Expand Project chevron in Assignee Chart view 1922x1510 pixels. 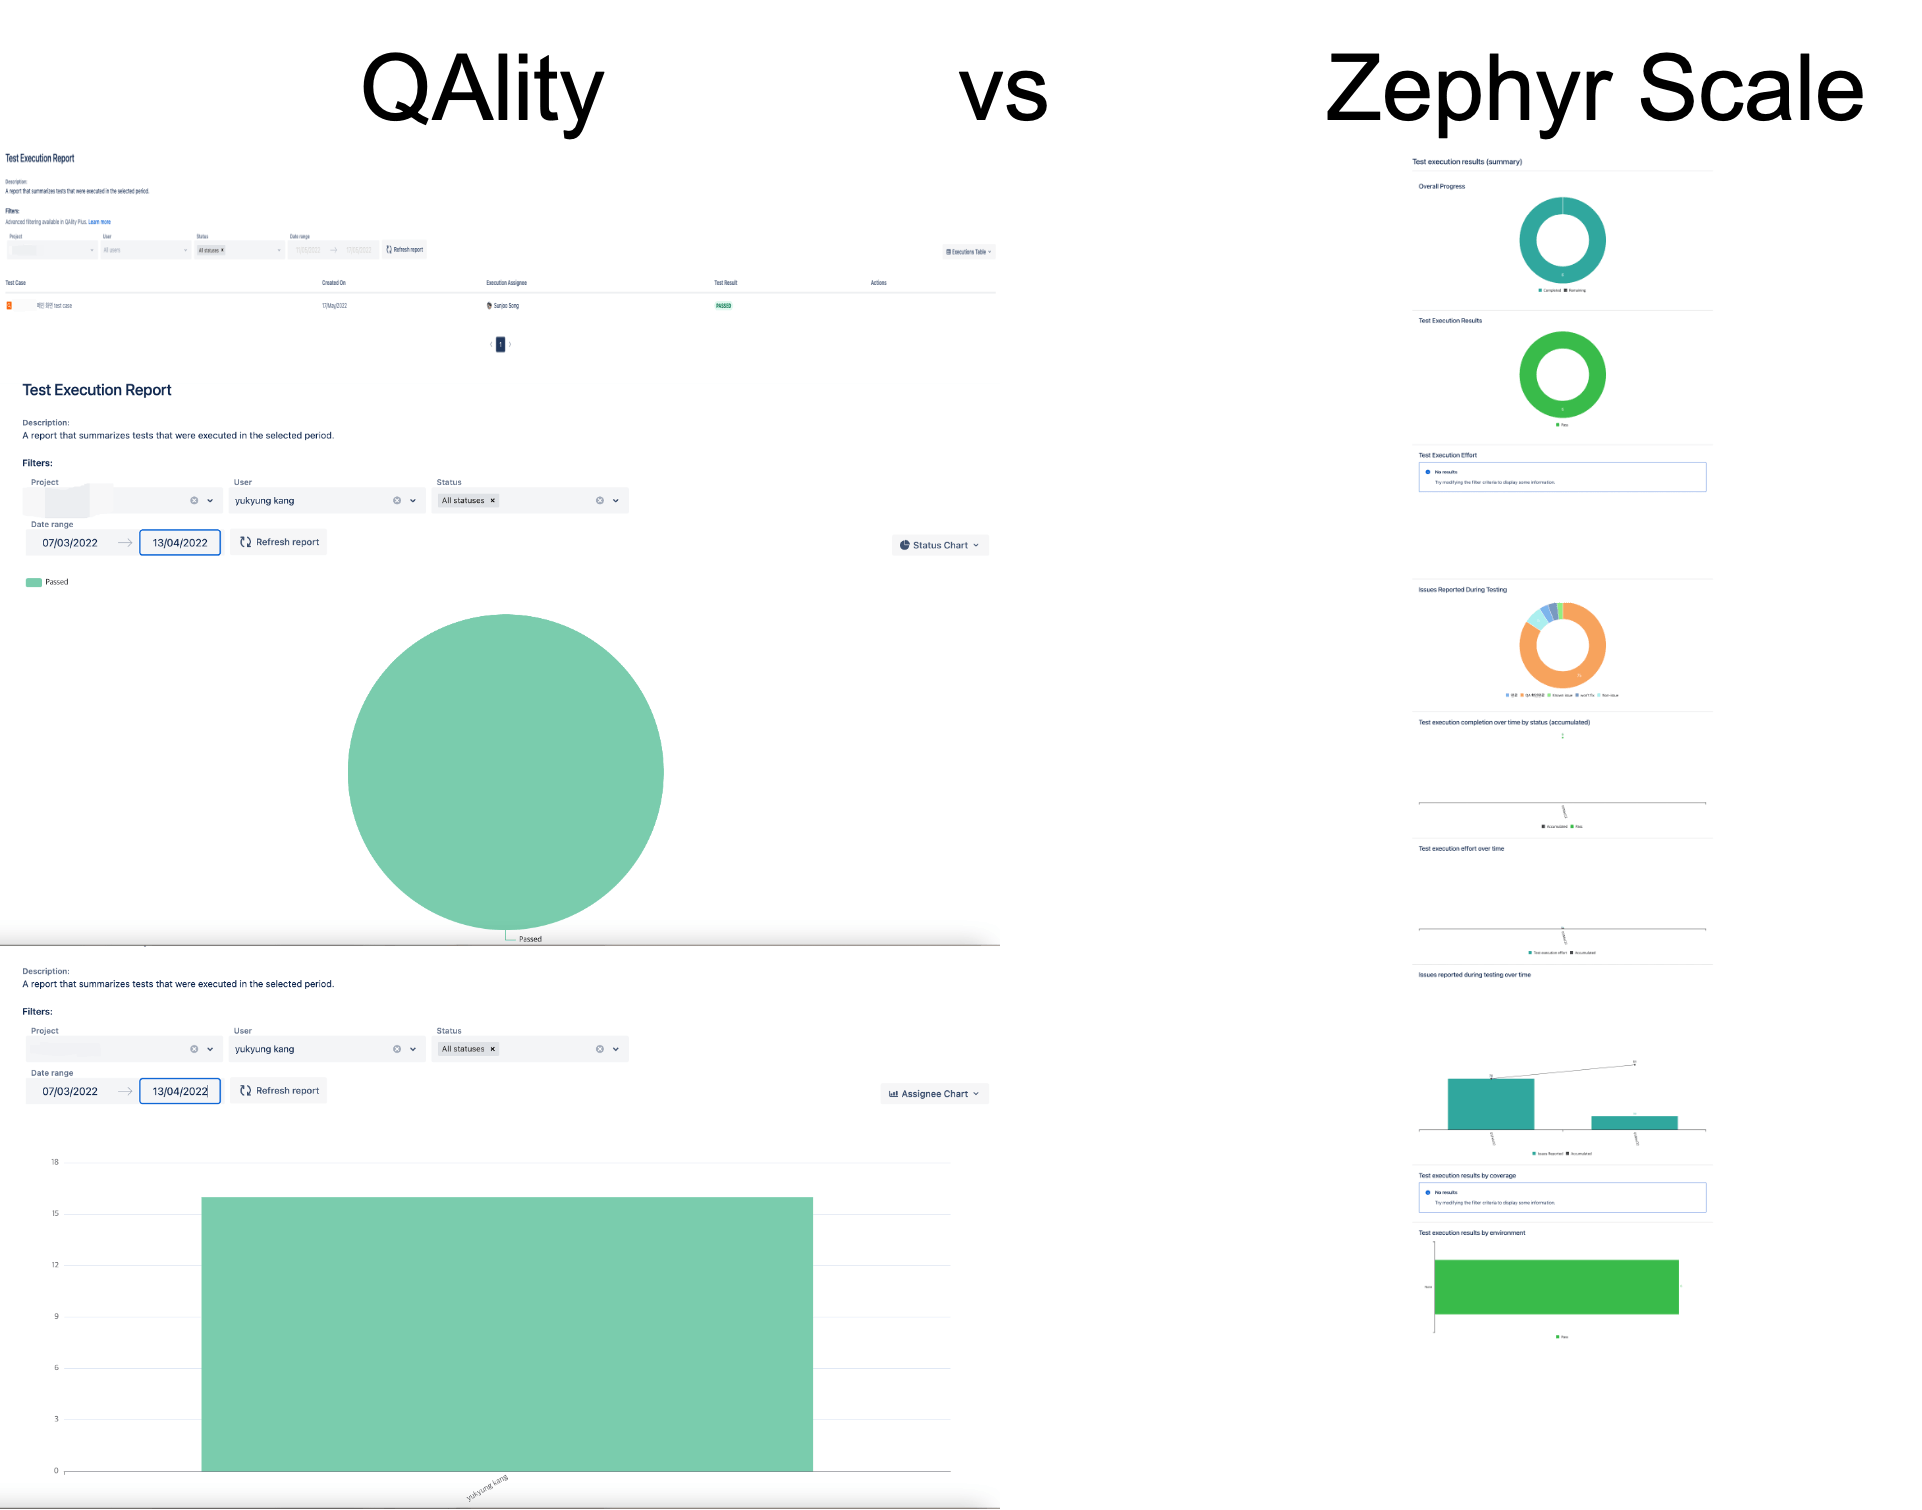[210, 1049]
